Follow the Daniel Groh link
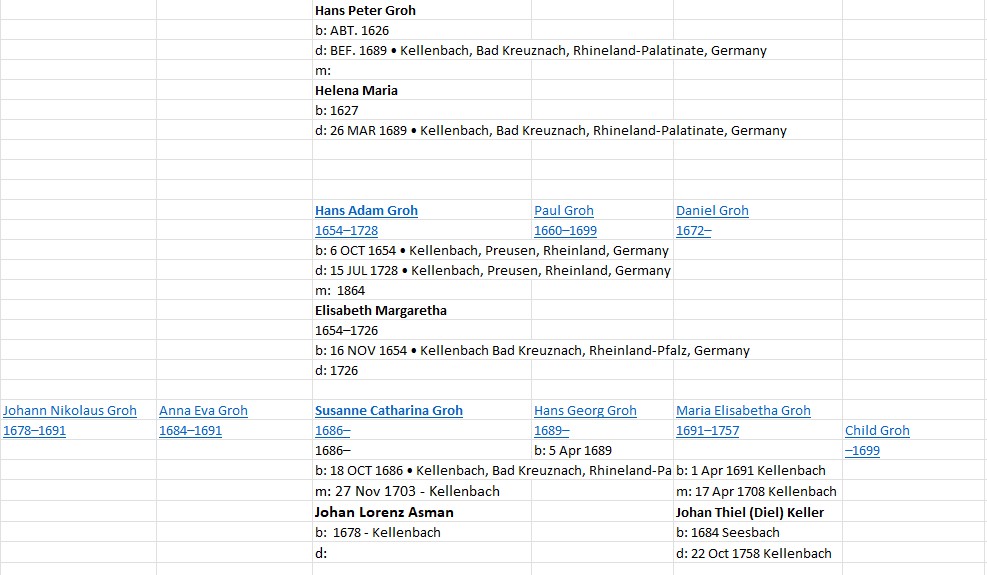 click(712, 211)
